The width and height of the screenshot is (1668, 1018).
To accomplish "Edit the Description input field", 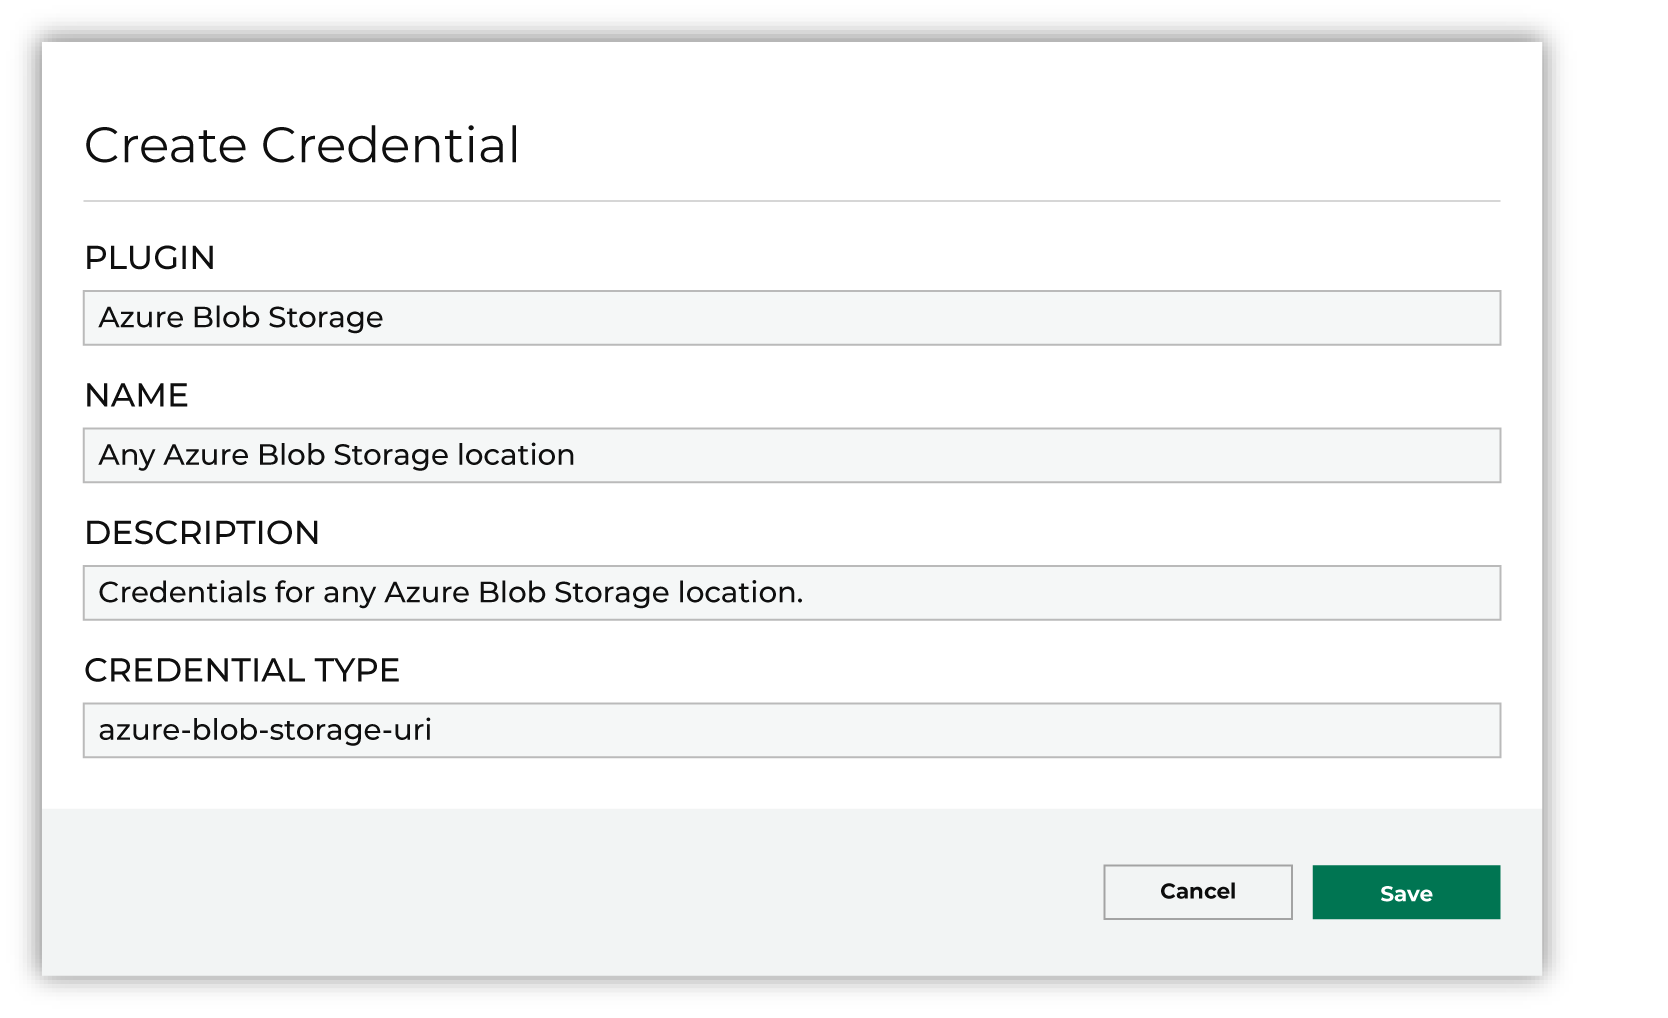I will point(792,593).
